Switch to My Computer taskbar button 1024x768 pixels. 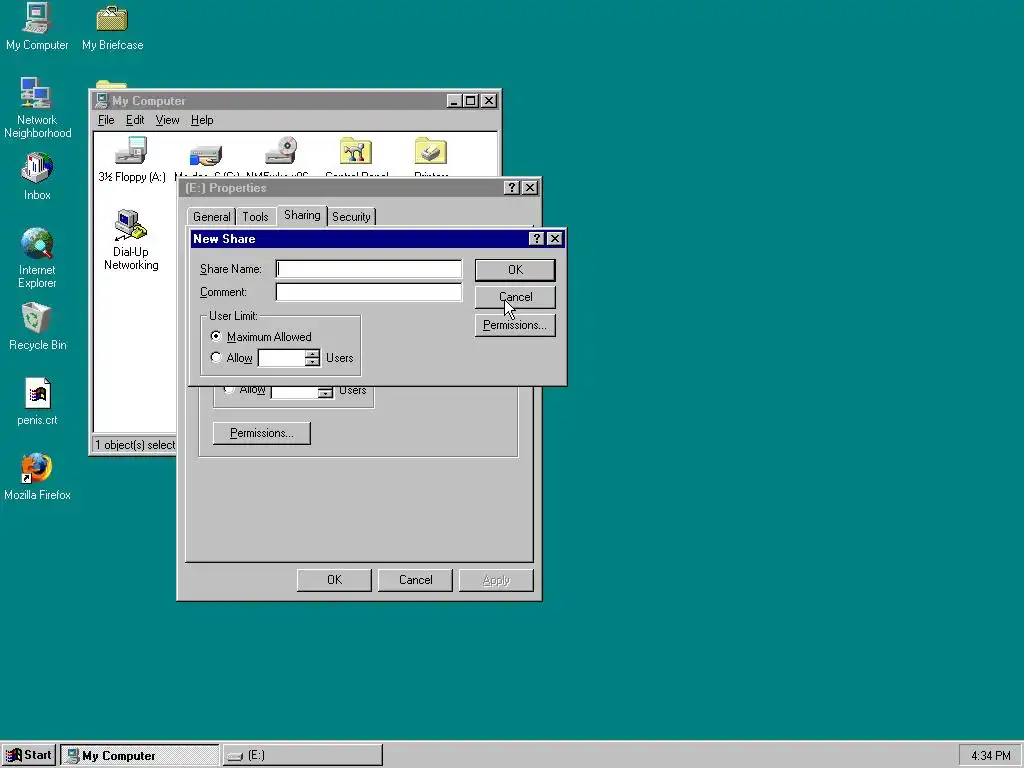pyautogui.click(x=140, y=756)
